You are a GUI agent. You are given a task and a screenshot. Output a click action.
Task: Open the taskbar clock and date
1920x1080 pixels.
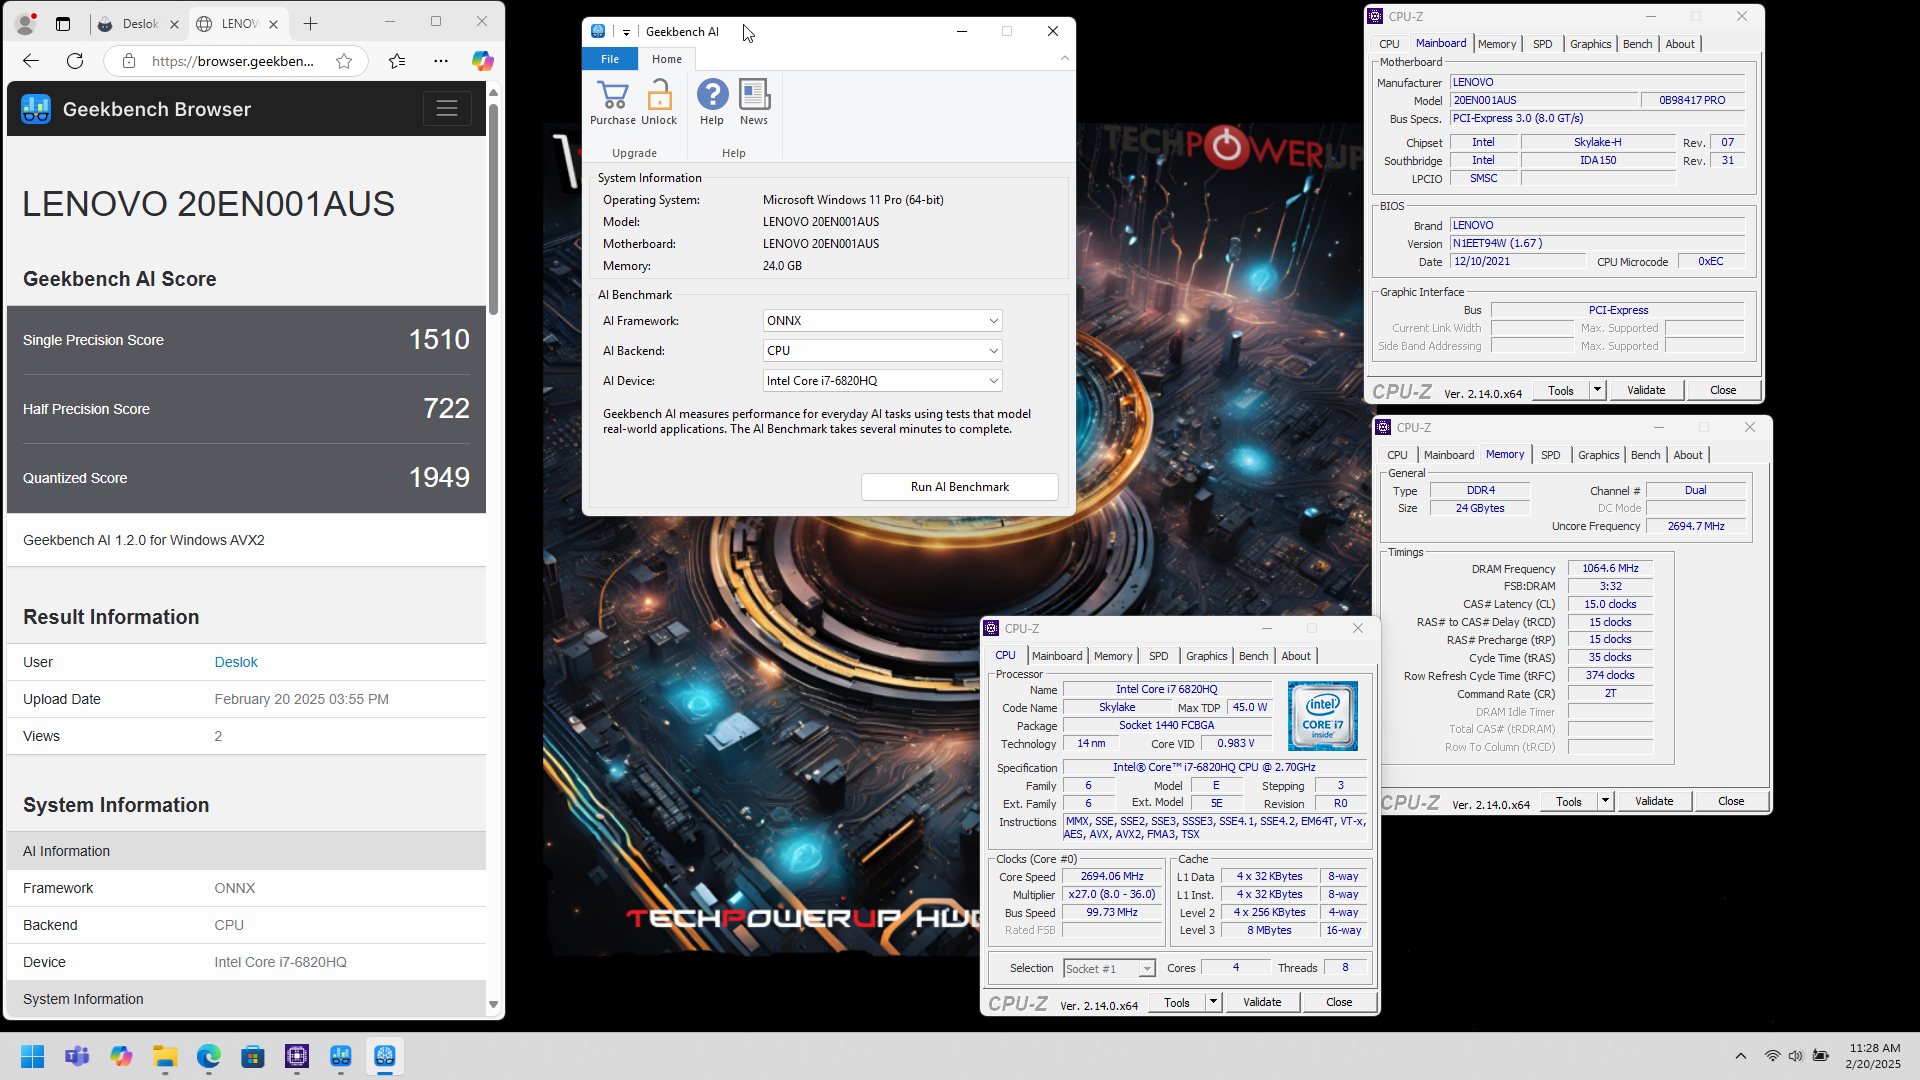(x=1873, y=1056)
